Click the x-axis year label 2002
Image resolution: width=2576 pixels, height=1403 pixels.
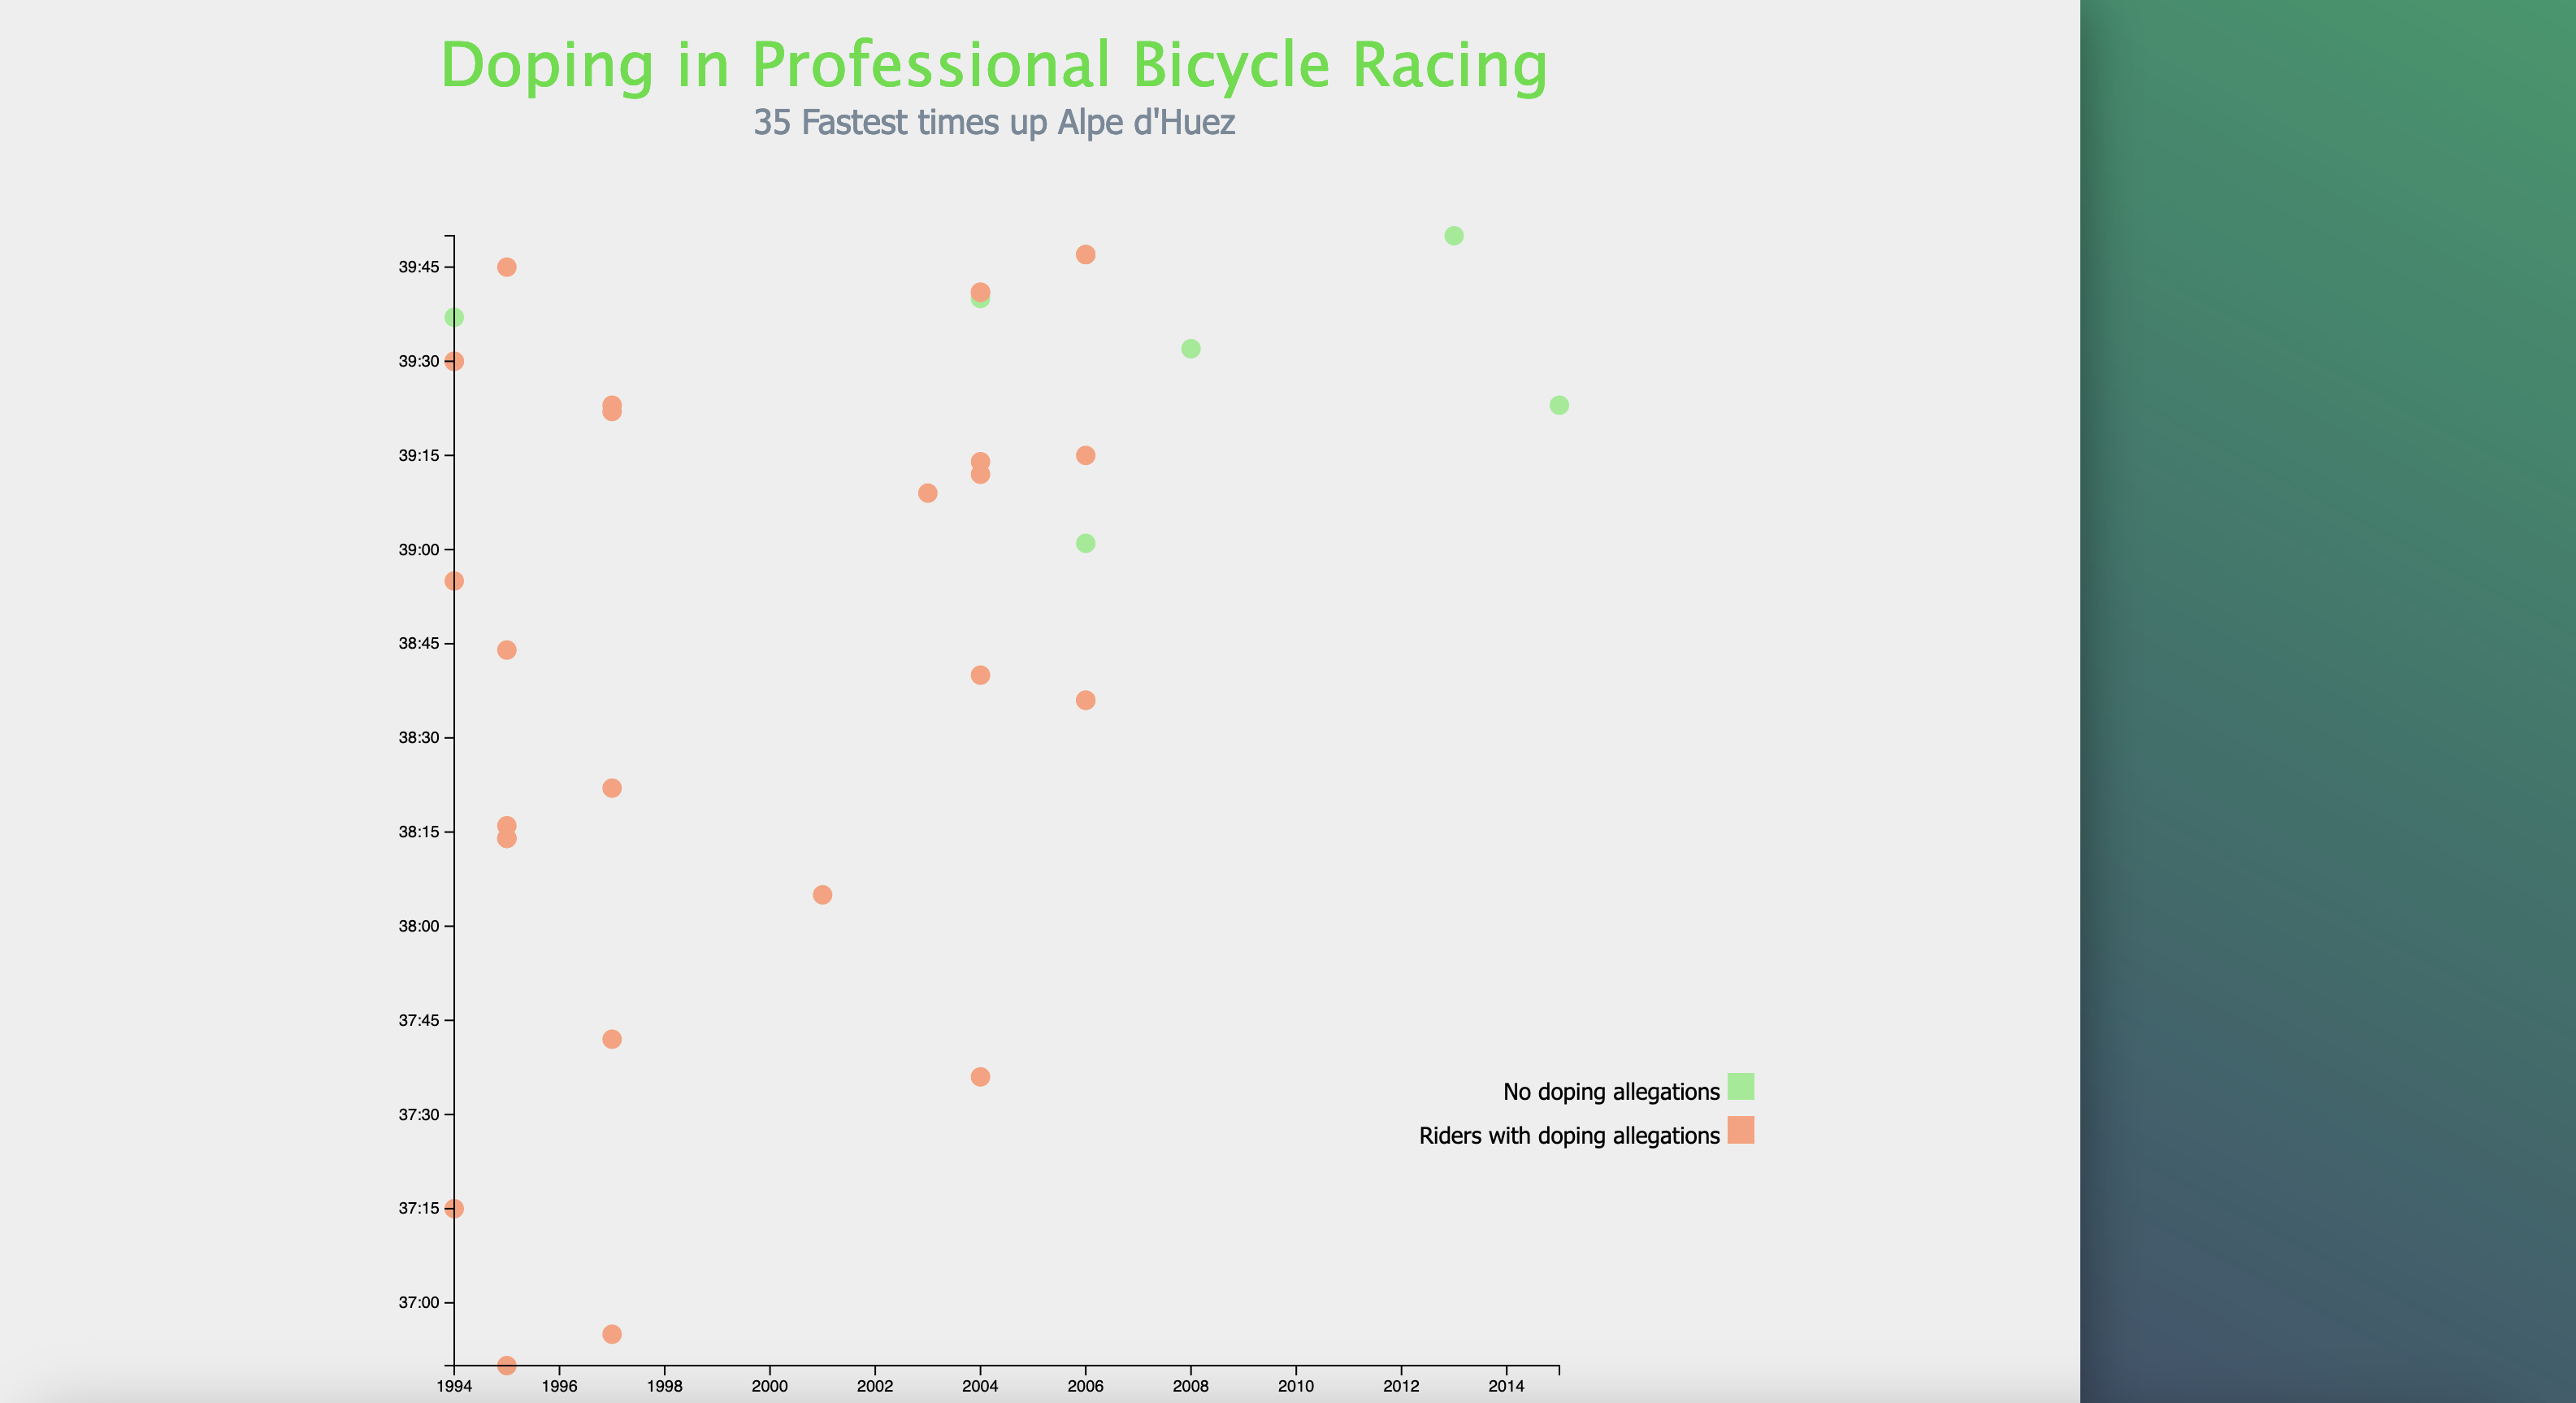pos(875,1386)
